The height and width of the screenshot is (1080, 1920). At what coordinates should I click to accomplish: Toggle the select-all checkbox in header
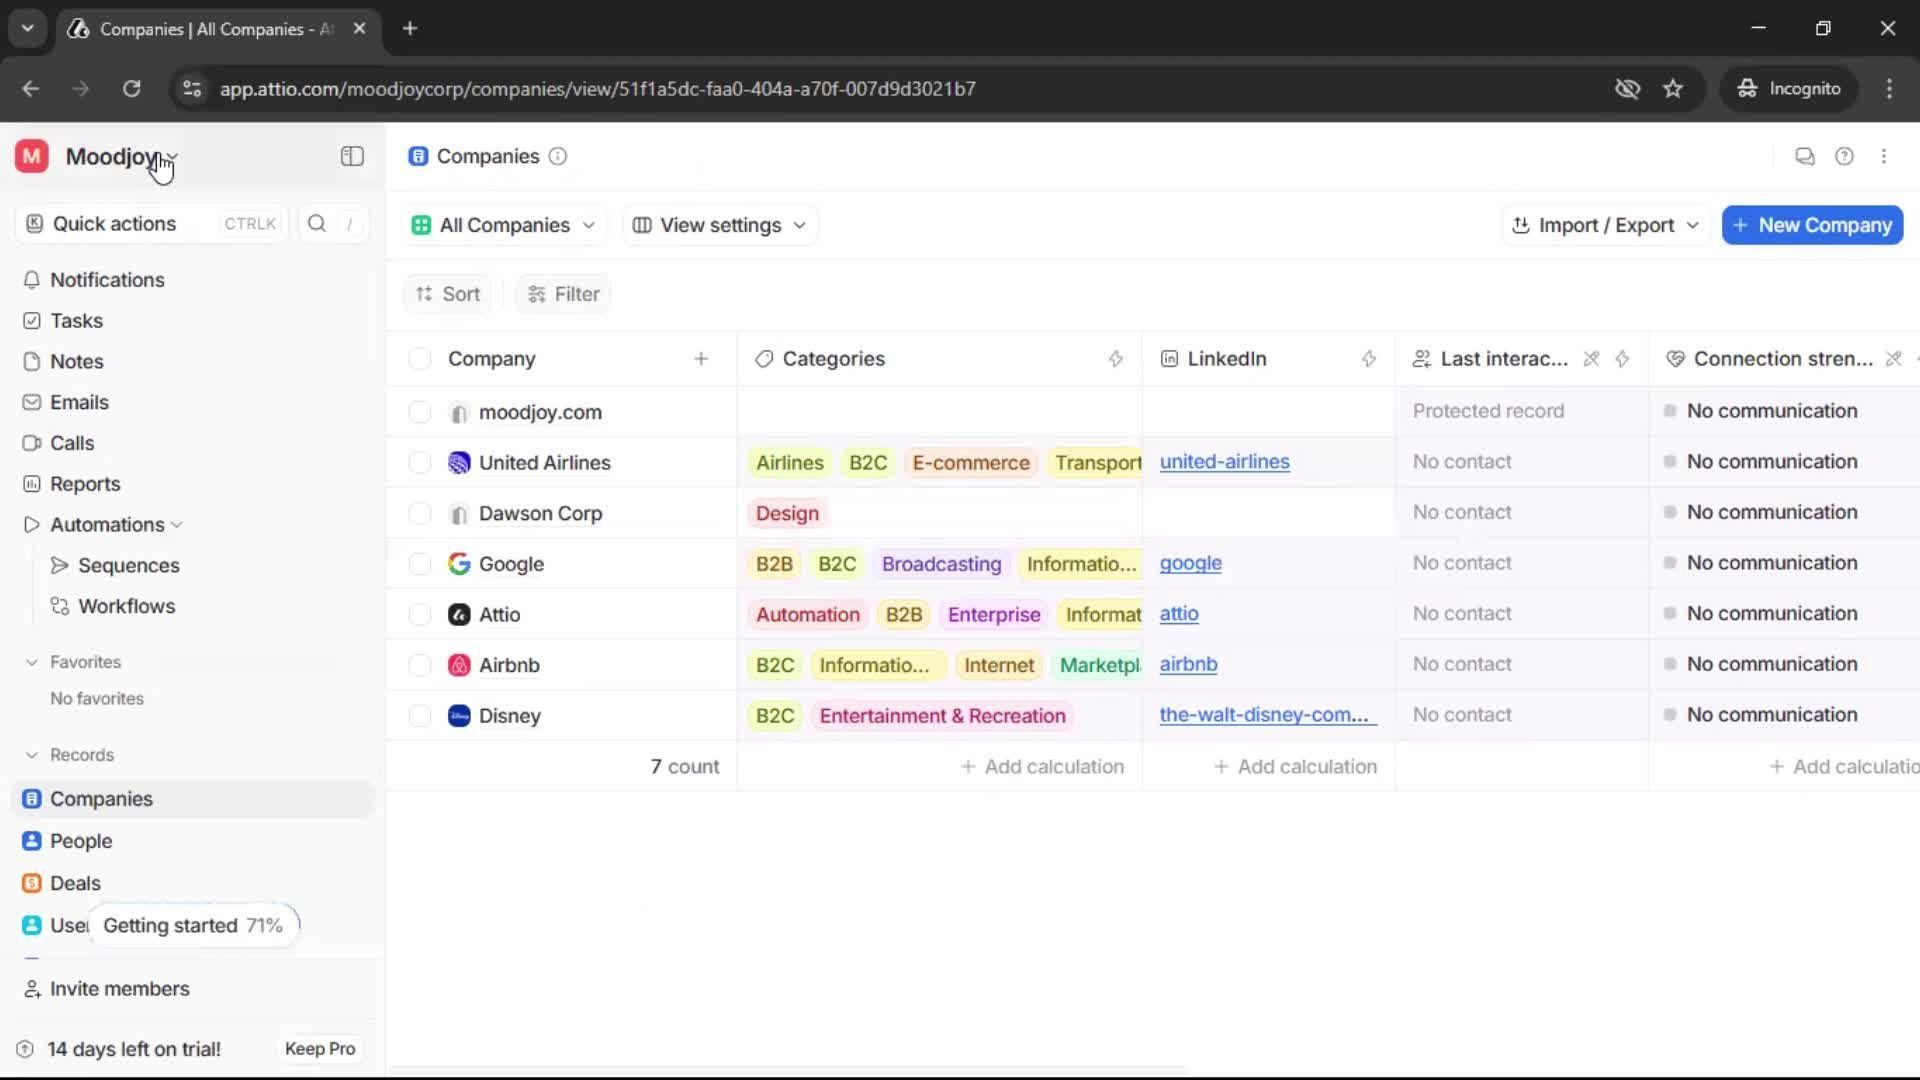coord(420,359)
